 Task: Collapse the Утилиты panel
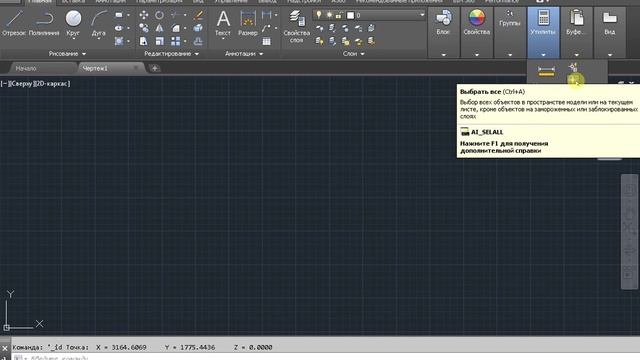point(543,32)
